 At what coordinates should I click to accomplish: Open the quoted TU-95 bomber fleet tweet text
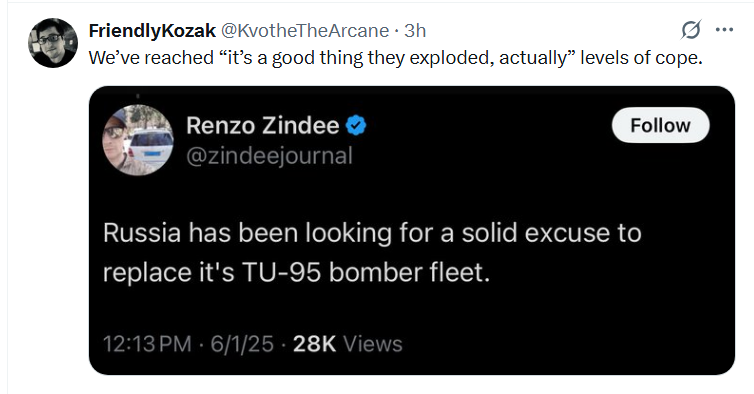372,253
